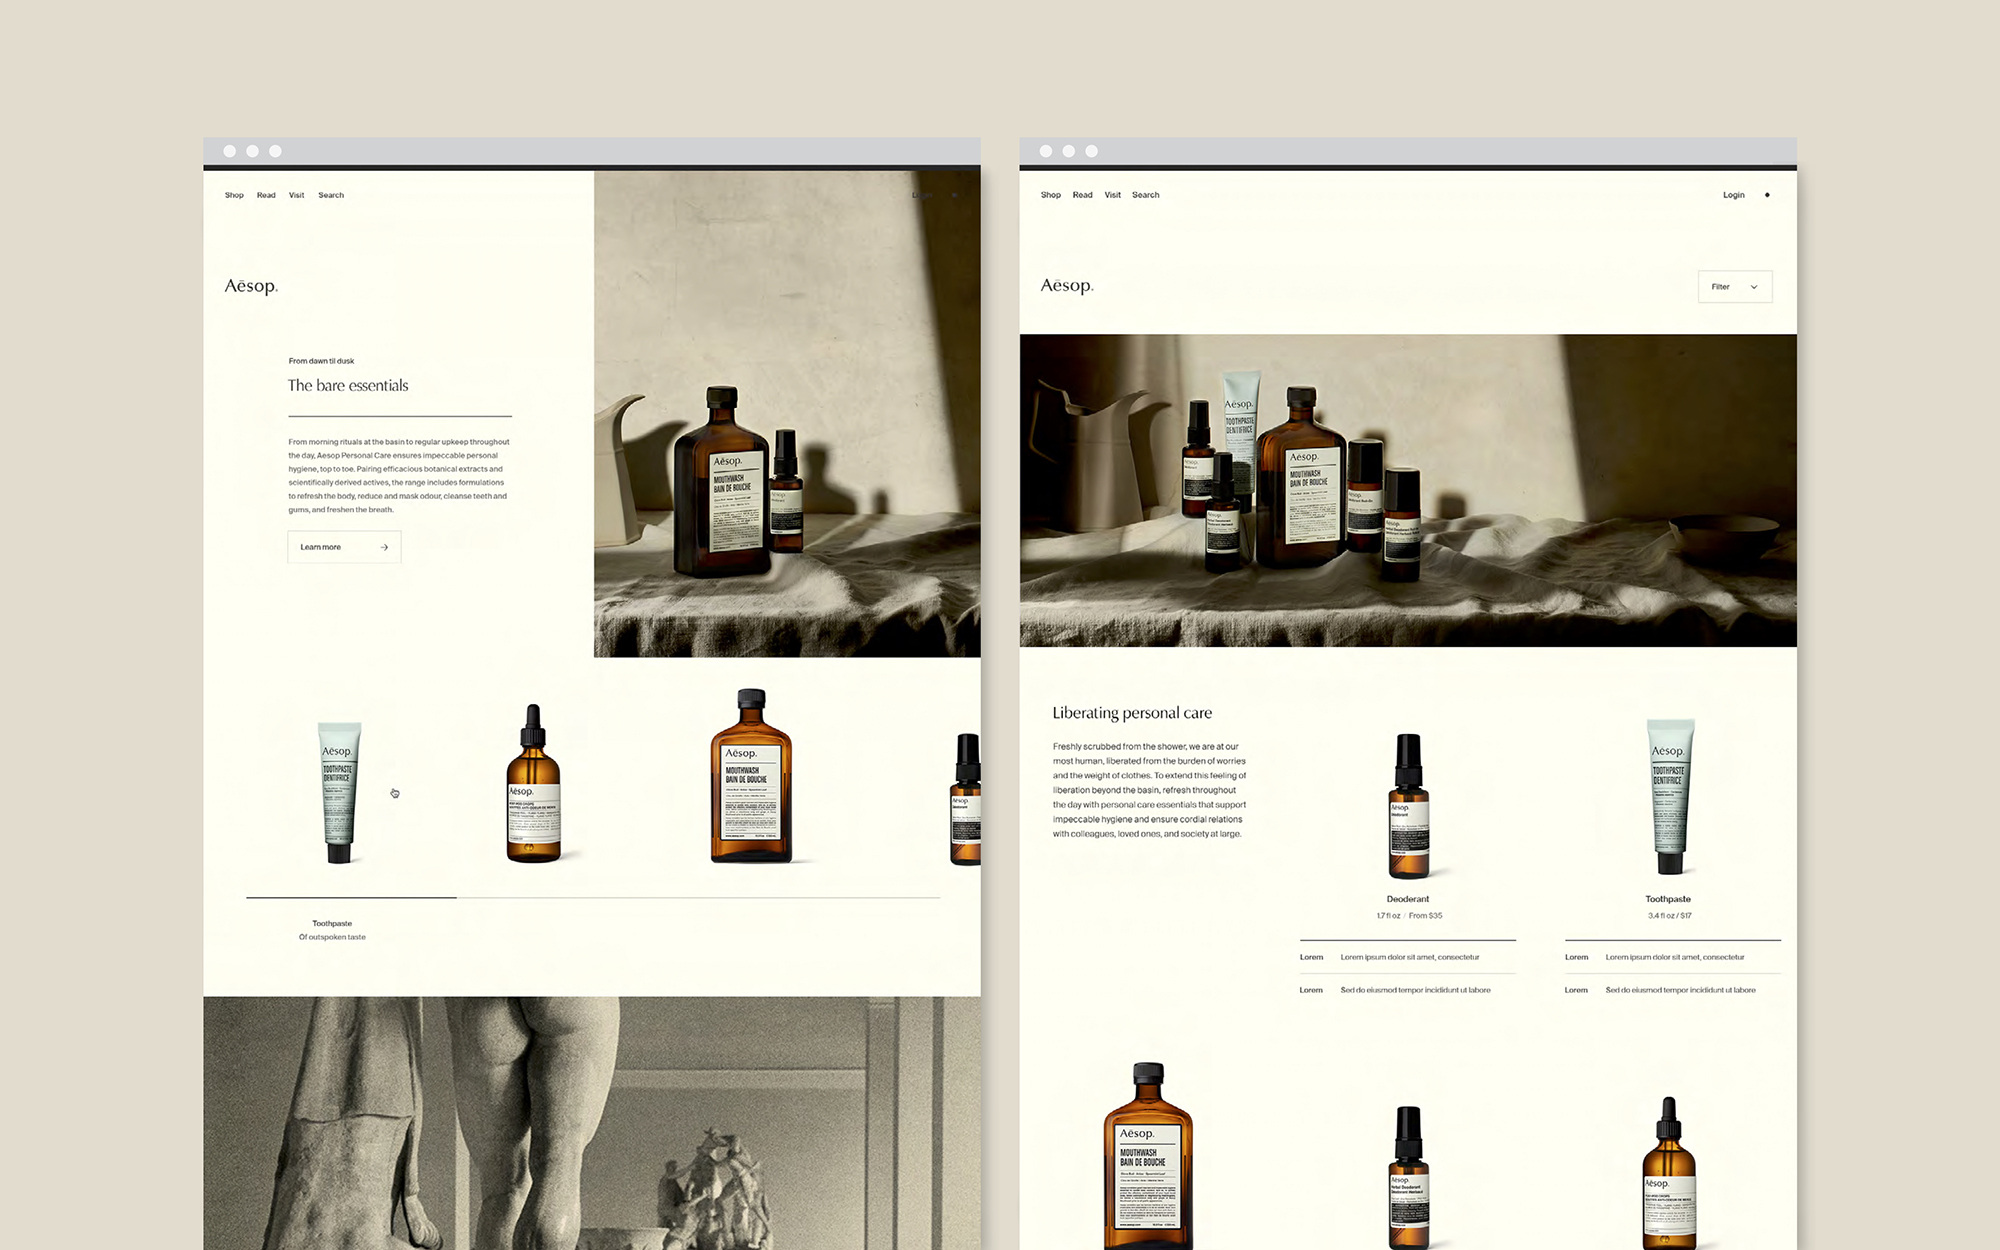Click the Deodorant spray product image
The image size is (2000, 1250).
point(1408,806)
